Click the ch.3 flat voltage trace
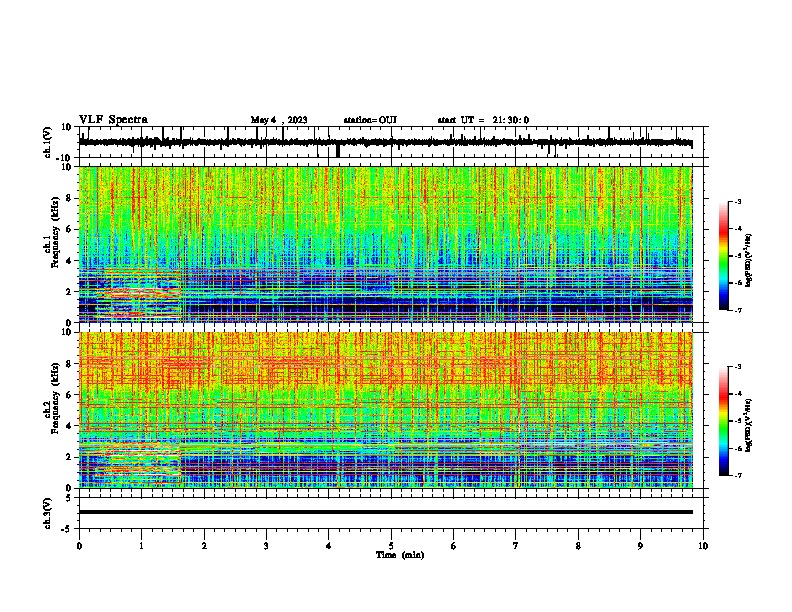Screen dimensions: 792x612 (386, 512)
